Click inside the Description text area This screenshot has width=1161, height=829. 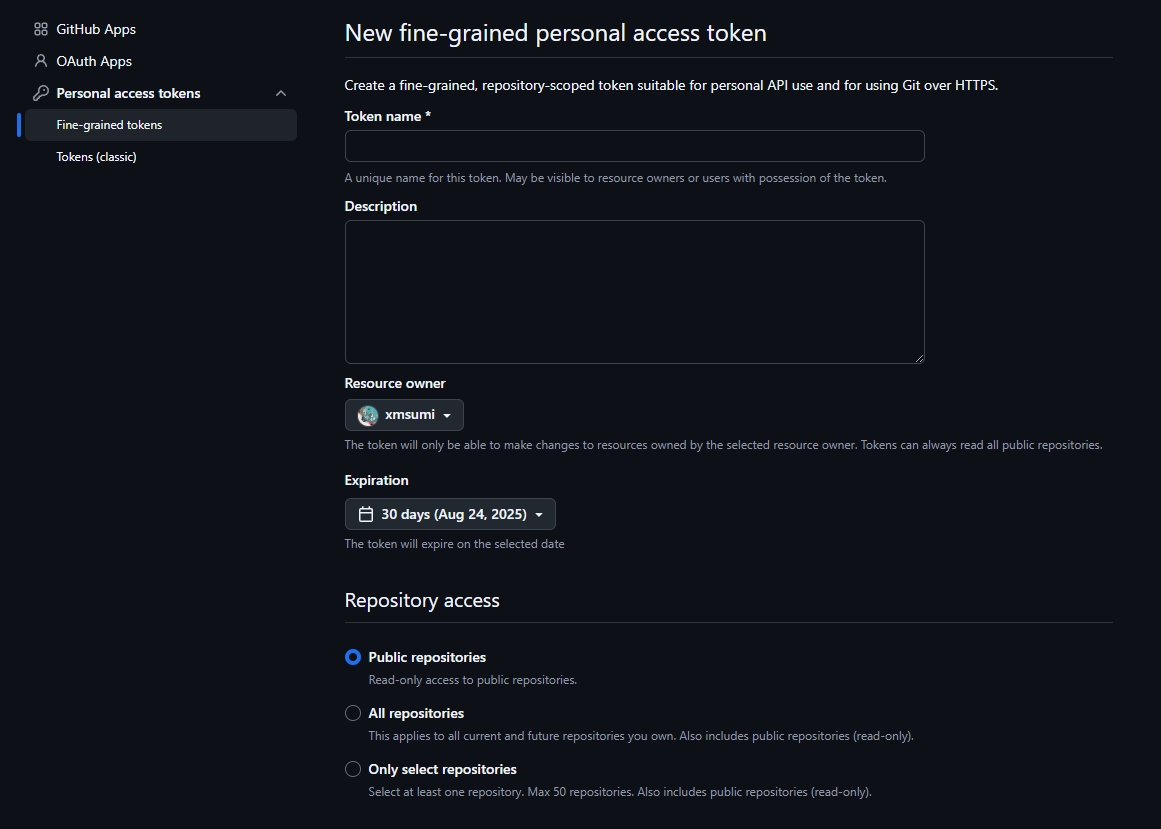(635, 292)
